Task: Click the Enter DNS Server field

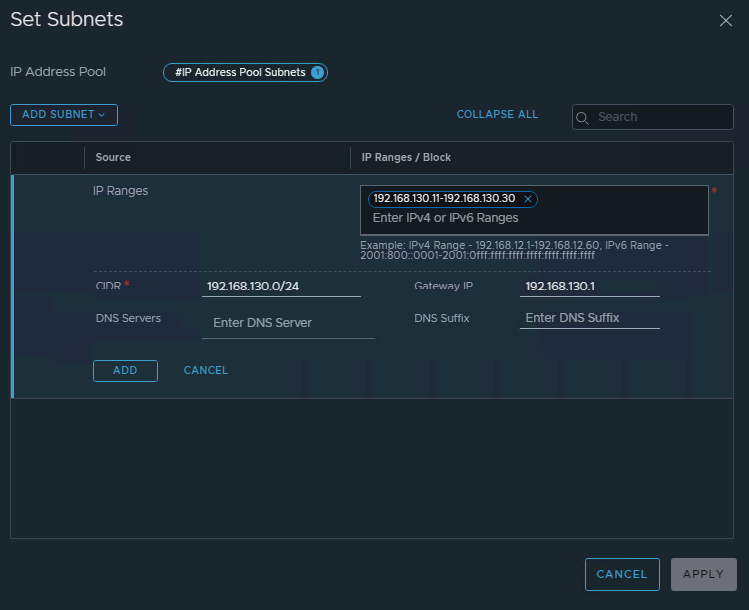Action: 288,323
